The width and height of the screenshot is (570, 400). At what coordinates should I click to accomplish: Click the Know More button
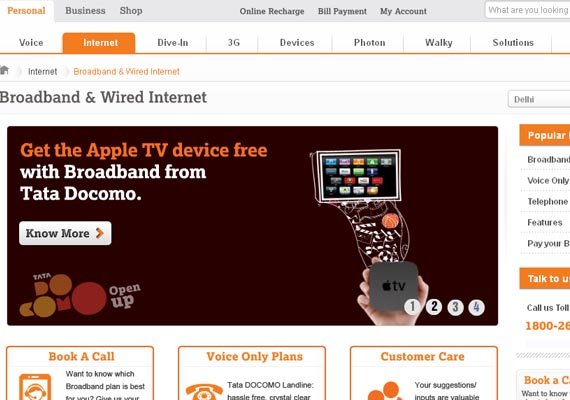[65, 233]
